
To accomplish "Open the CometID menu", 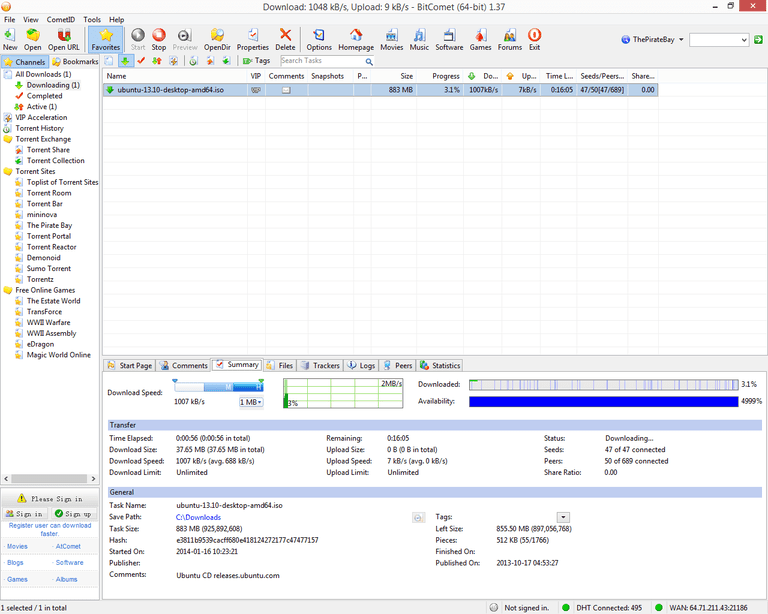I will 61,20.
